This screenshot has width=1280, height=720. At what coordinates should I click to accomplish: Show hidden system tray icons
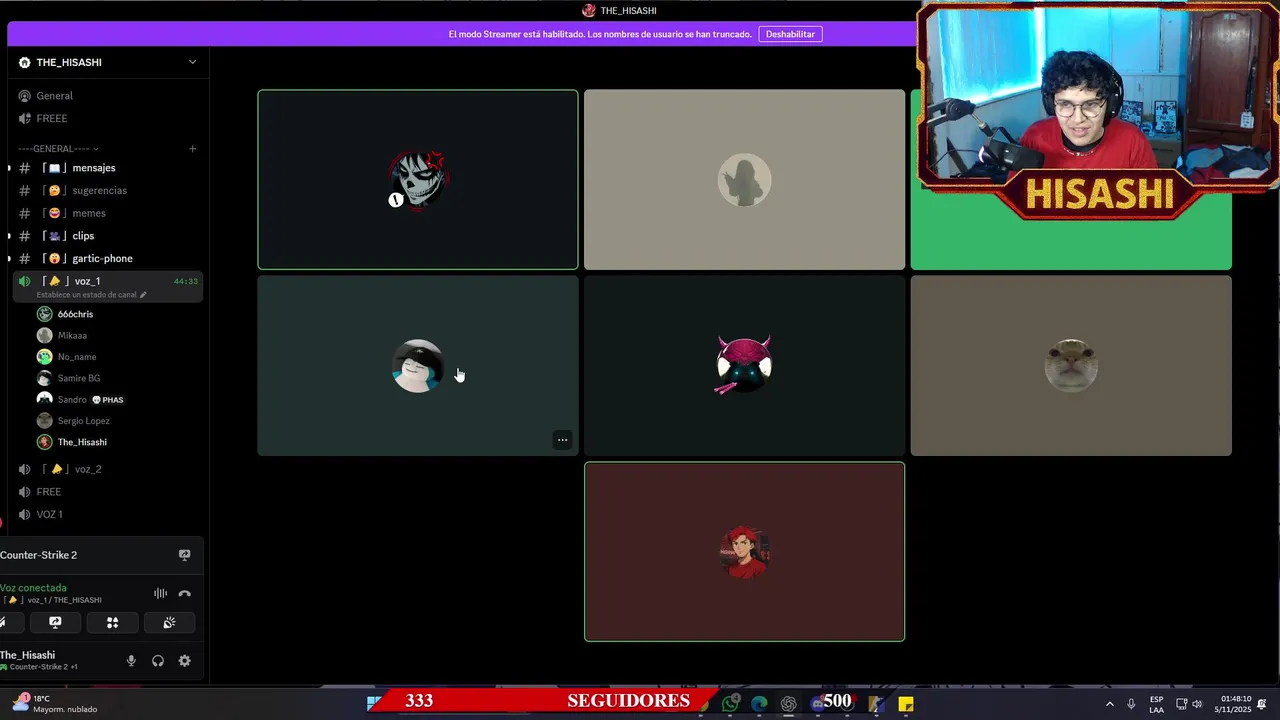pos(1109,704)
